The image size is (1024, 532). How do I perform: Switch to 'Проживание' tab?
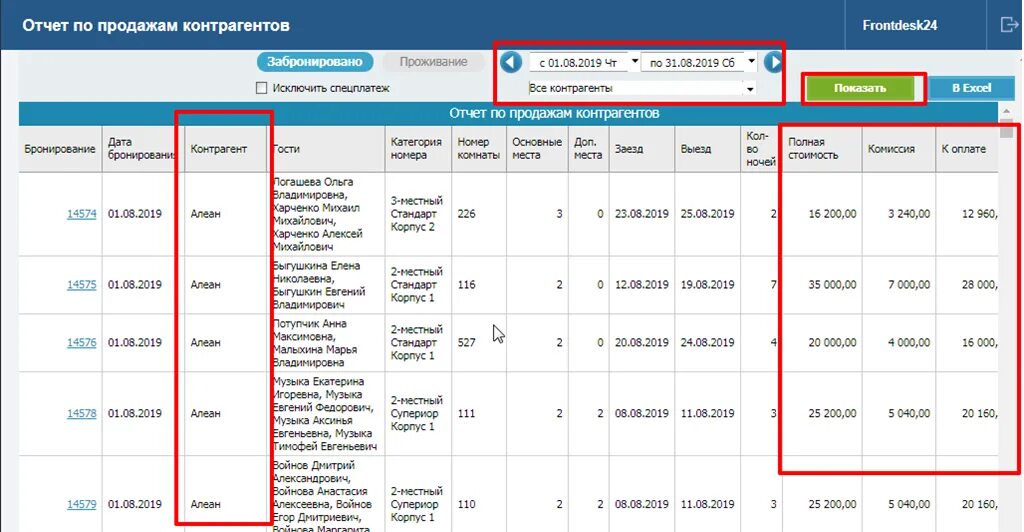(434, 62)
